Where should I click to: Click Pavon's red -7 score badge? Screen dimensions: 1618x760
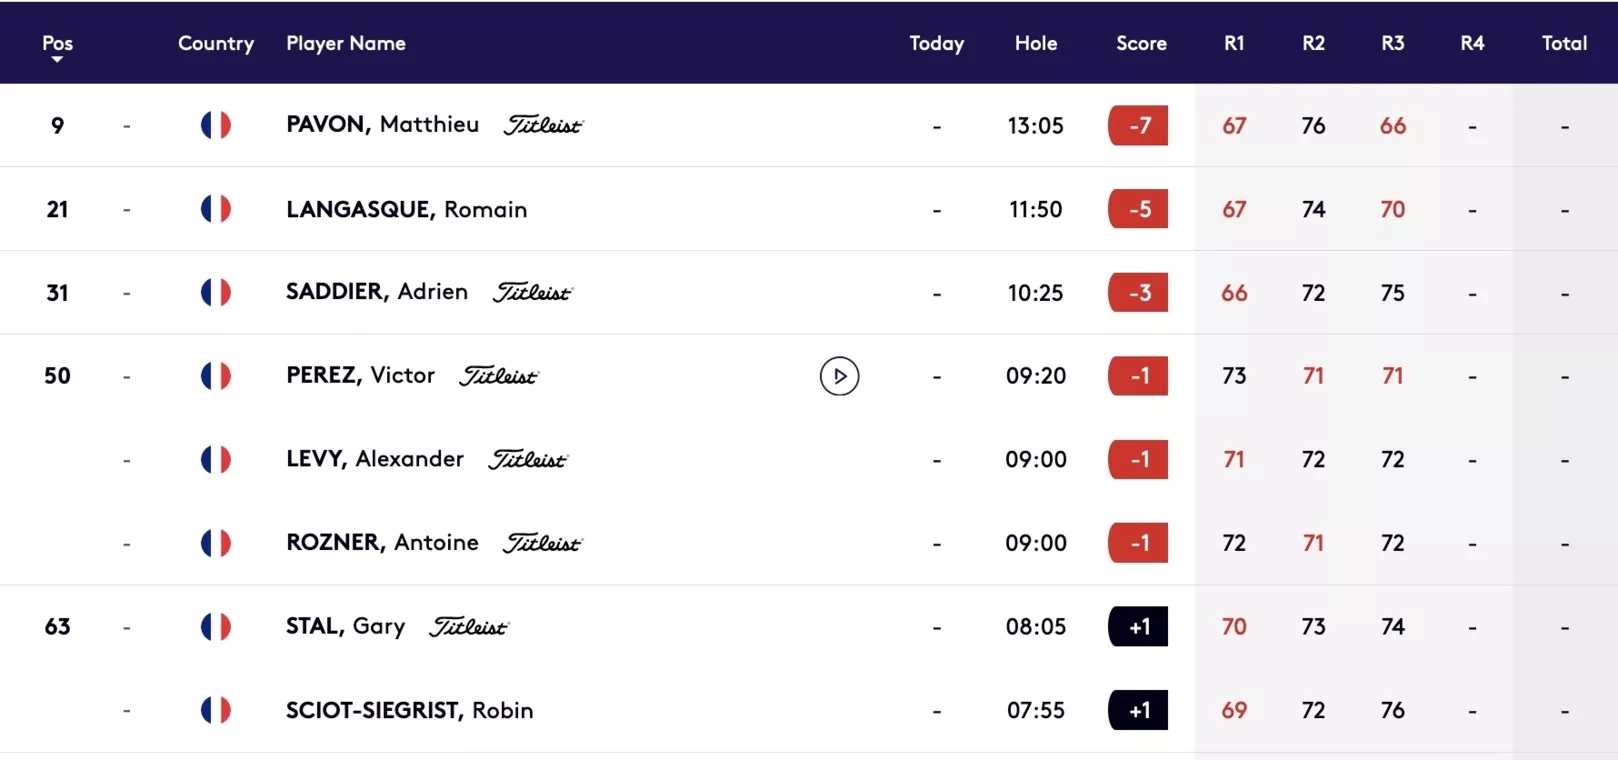[x=1138, y=125]
